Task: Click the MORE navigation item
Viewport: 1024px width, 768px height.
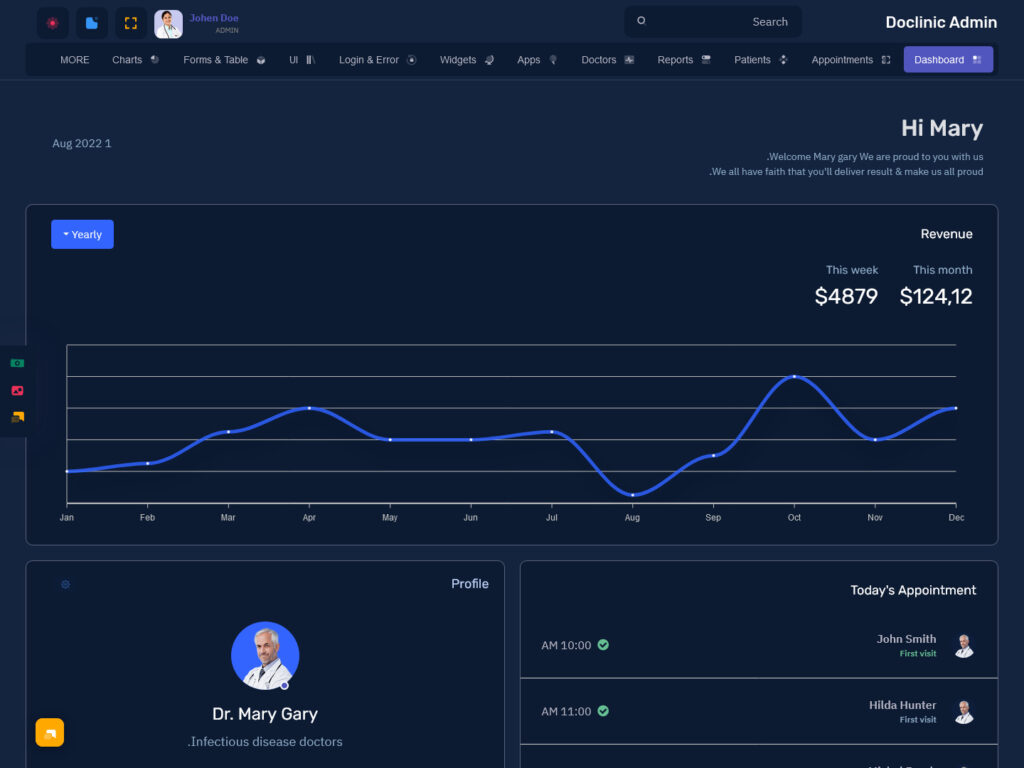Action: 74,60
